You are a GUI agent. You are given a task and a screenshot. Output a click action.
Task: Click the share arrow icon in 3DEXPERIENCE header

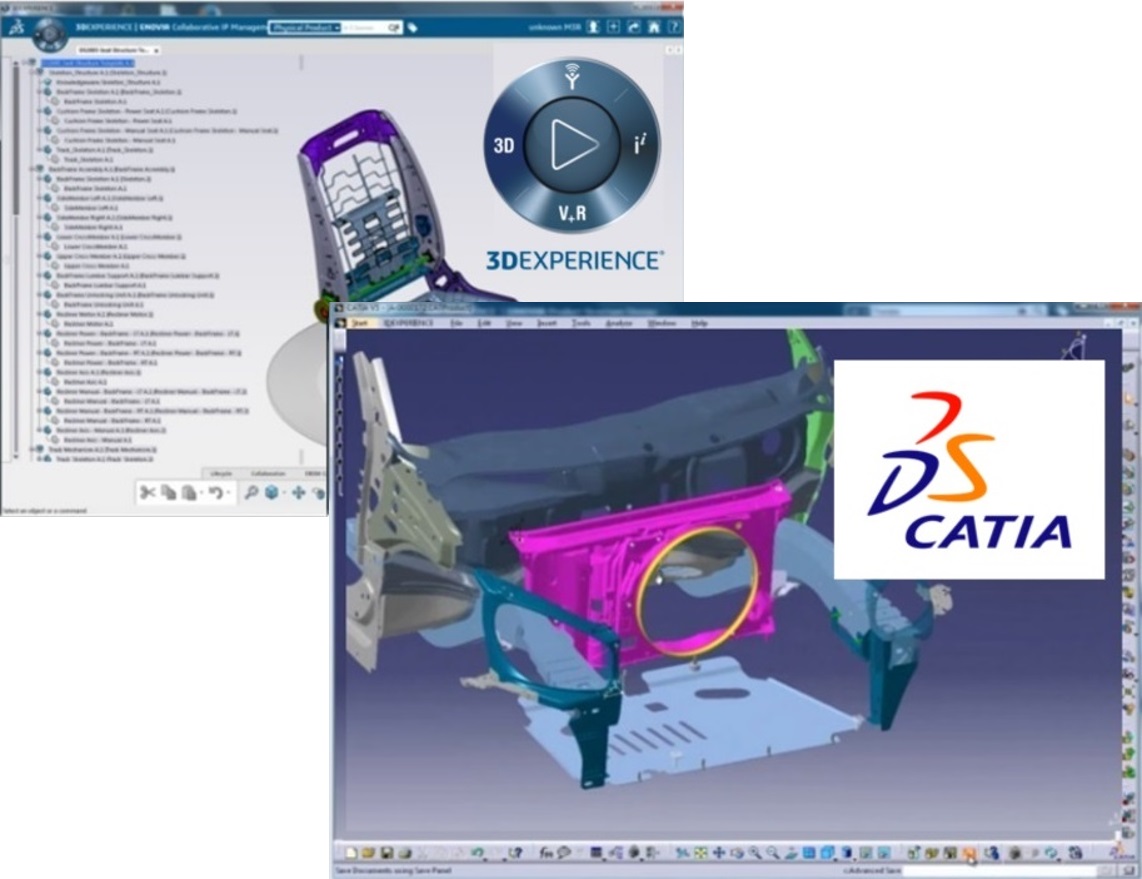click(634, 27)
